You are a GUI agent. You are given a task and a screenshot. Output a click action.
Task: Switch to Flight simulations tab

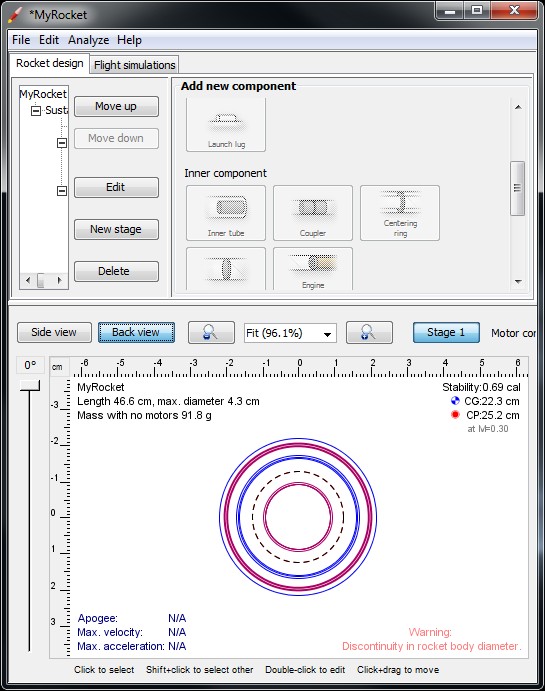(x=135, y=65)
